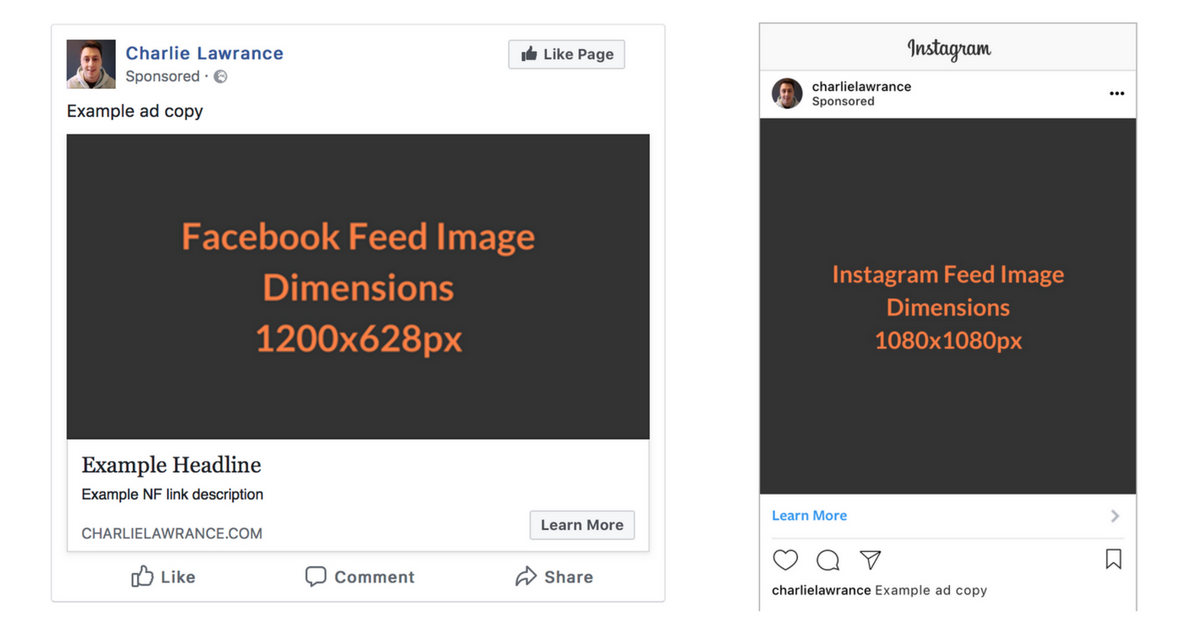The width and height of the screenshot is (1200, 628).
Task: Save post with Instagram bookmark icon
Action: tap(1113, 560)
